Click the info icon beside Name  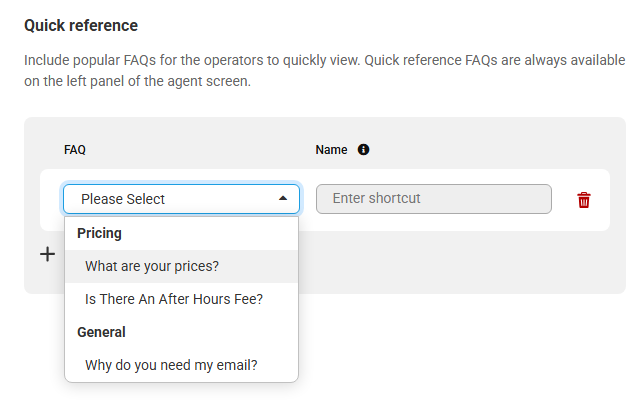(363, 150)
